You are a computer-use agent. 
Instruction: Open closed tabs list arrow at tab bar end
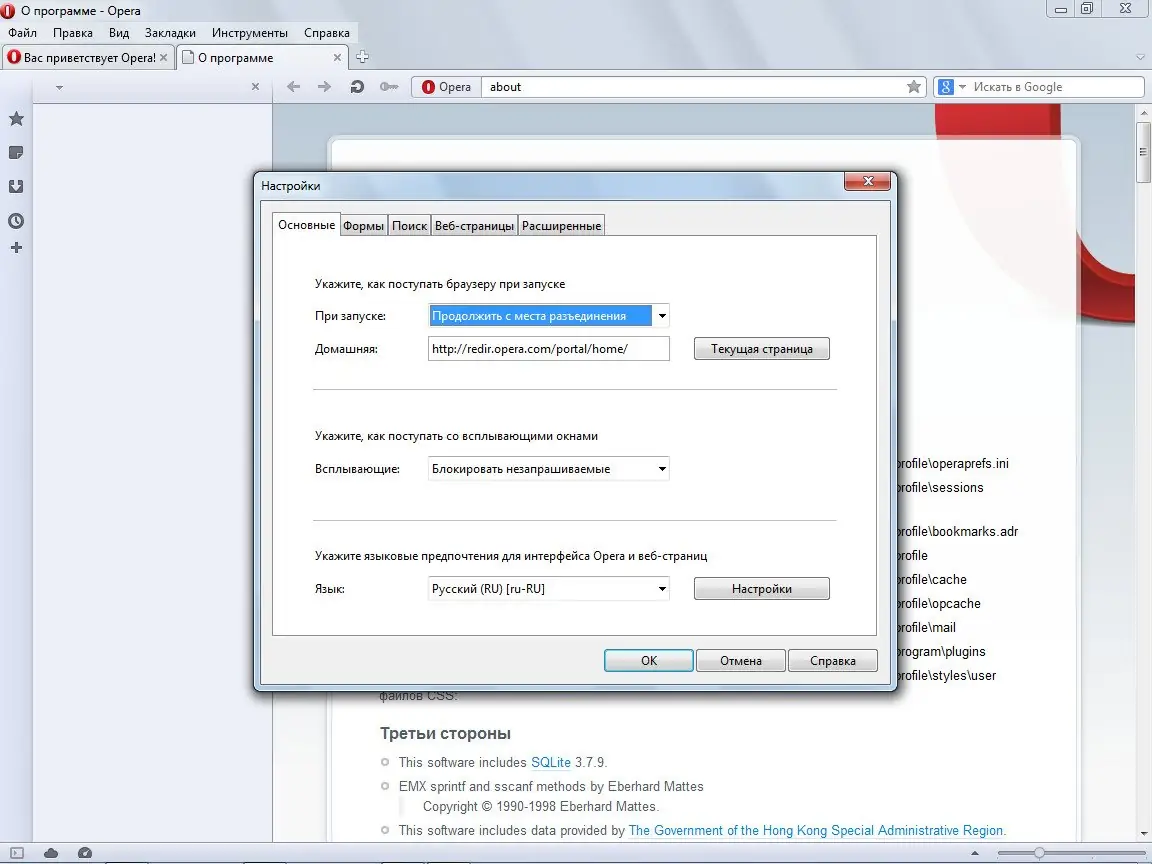pyautogui.click(x=1140, y=57)
